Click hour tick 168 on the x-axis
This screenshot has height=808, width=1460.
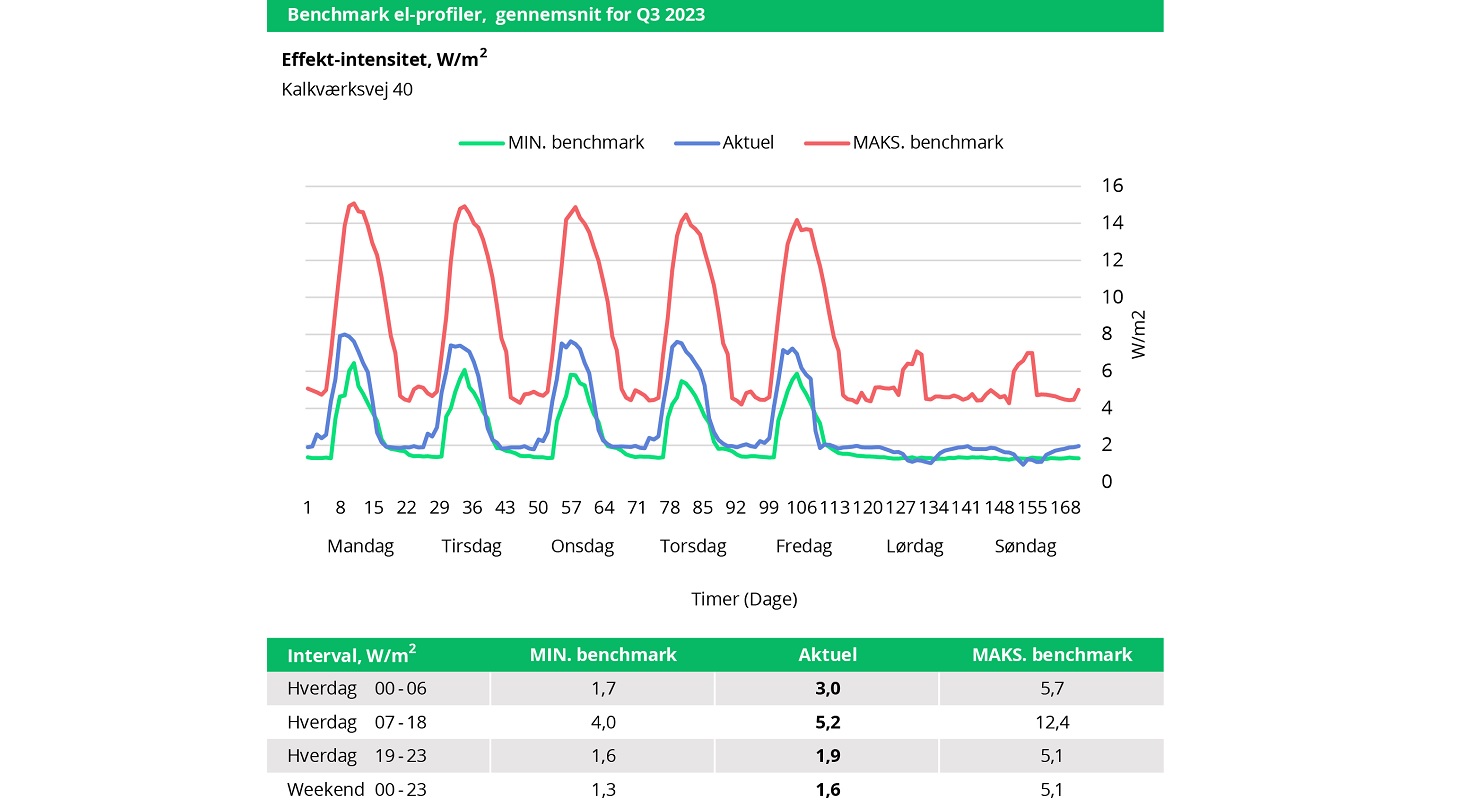[x=1066, y=508]
